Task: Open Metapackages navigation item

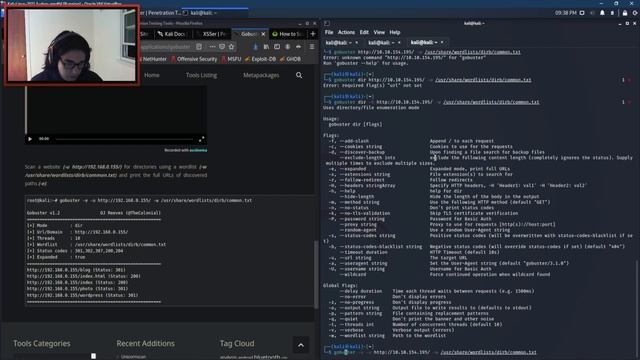Action: click(x=261, y=75)
